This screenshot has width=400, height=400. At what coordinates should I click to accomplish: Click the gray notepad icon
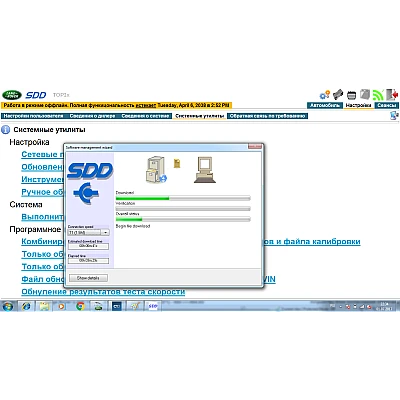point(365,94)
